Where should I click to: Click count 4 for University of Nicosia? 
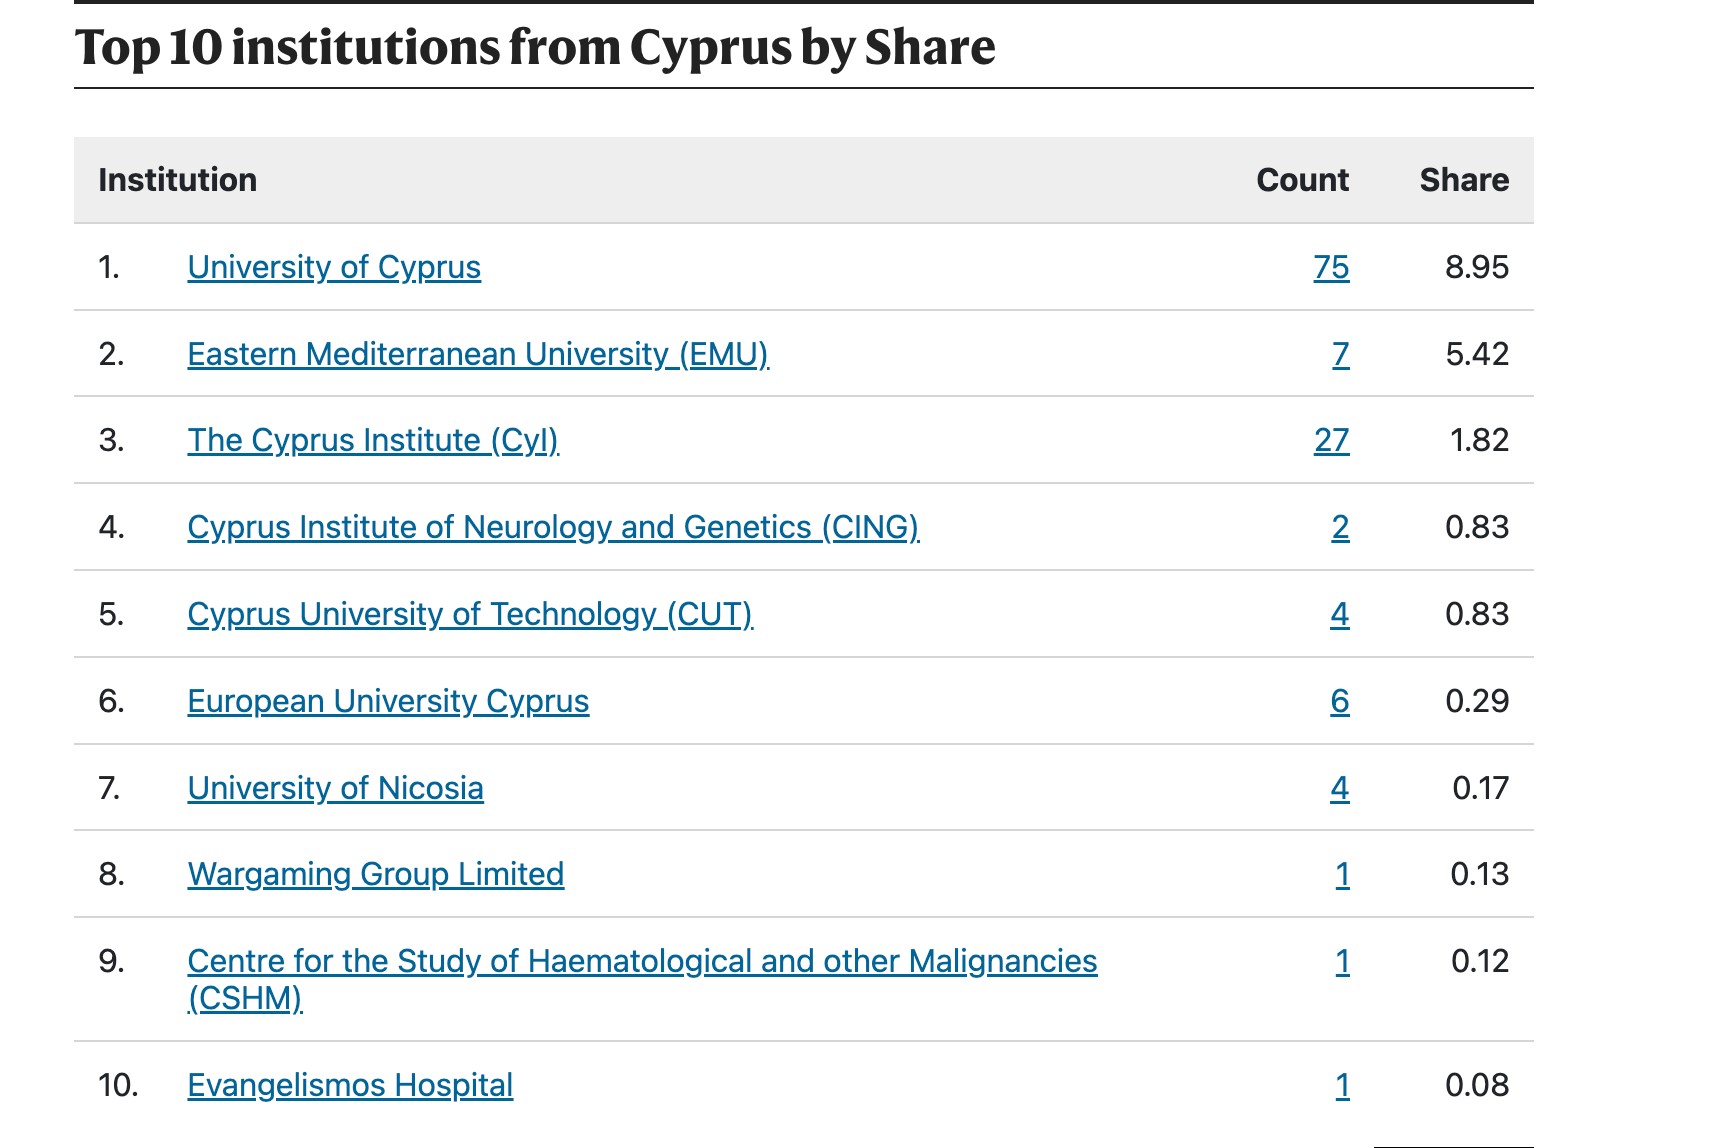tap(1339, 788)
